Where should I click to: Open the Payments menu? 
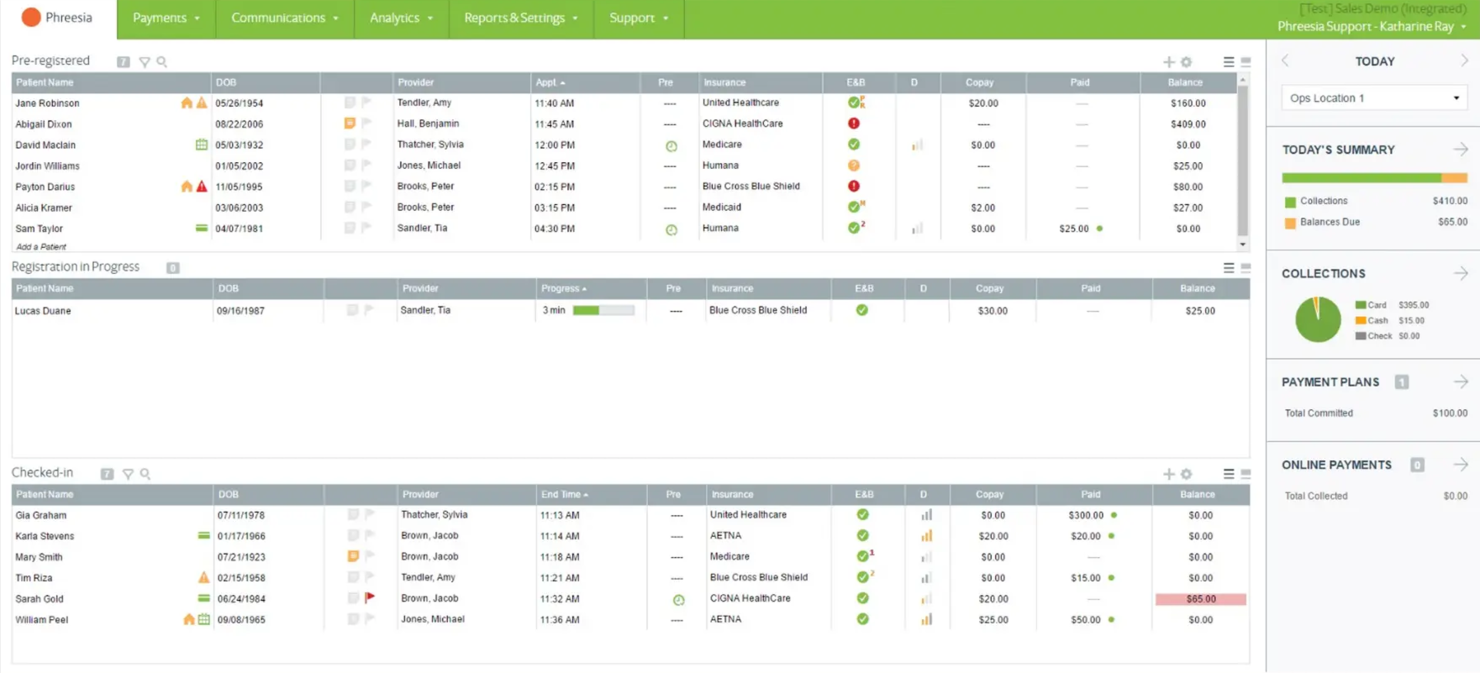tap(166, 19)
